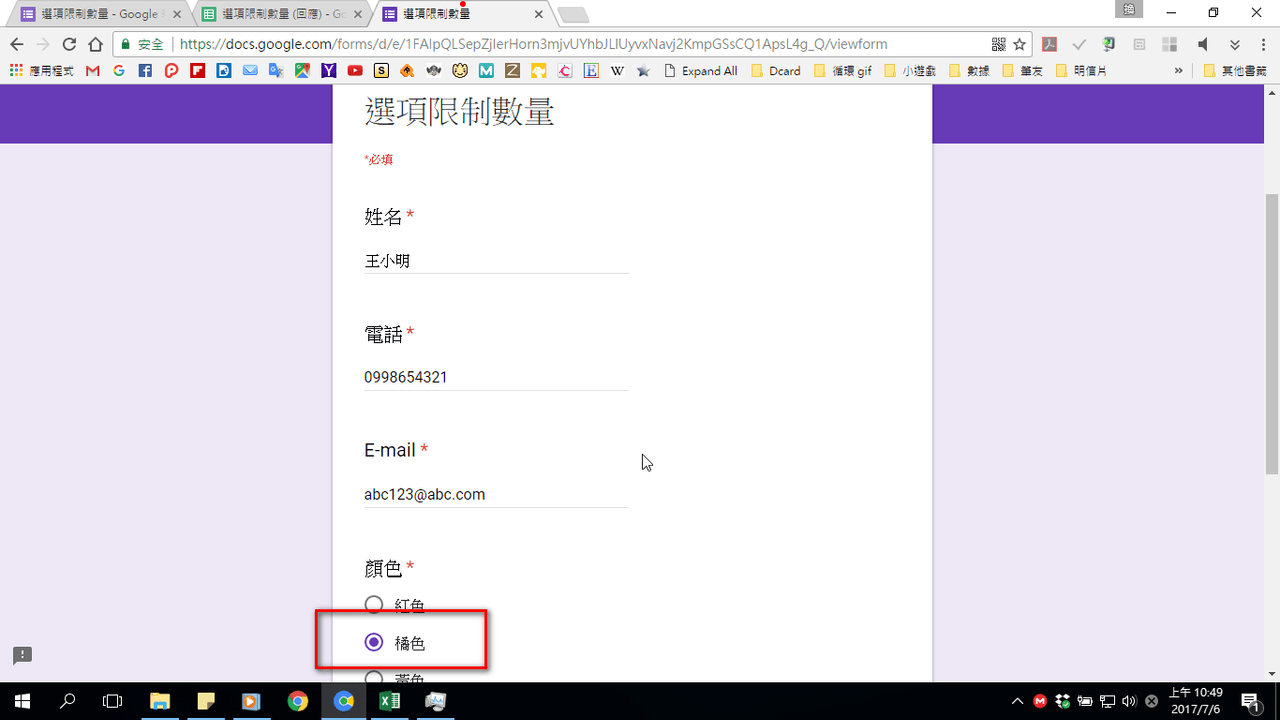Open the notification center icon

point(1249,701)
